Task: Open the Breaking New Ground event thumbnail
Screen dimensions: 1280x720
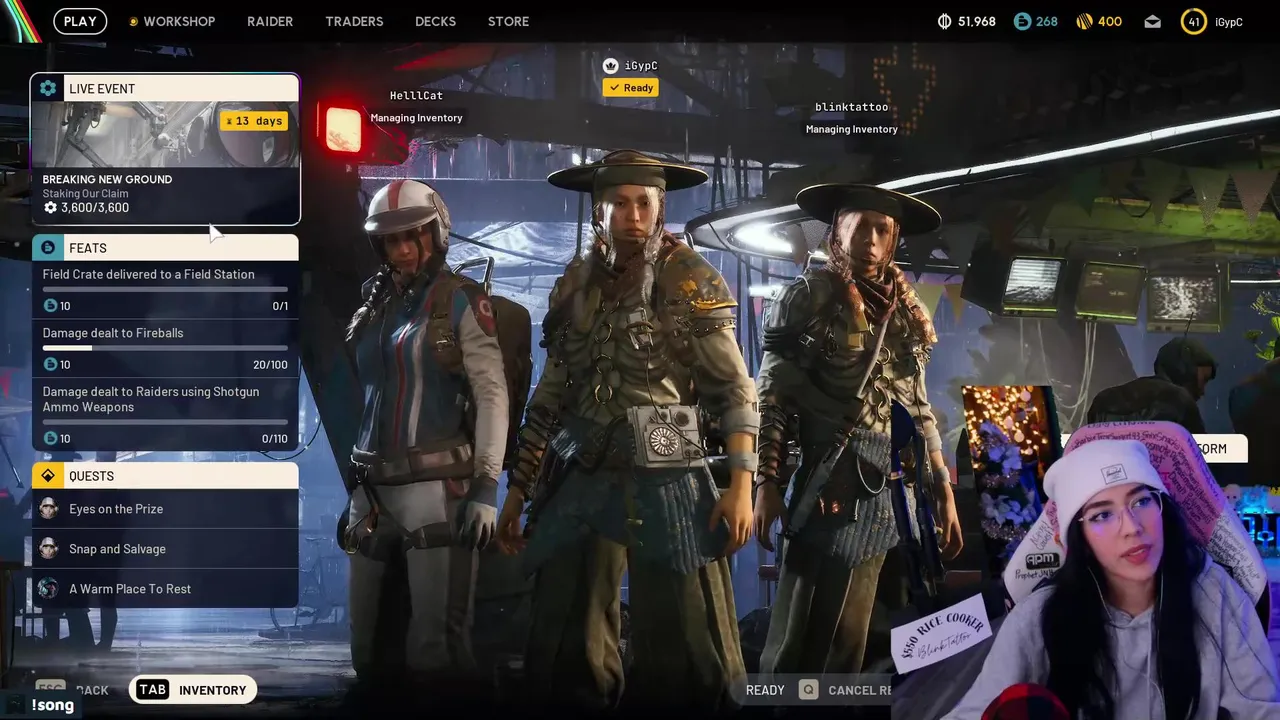Action: pyautogui.click(x=165, y=133)
